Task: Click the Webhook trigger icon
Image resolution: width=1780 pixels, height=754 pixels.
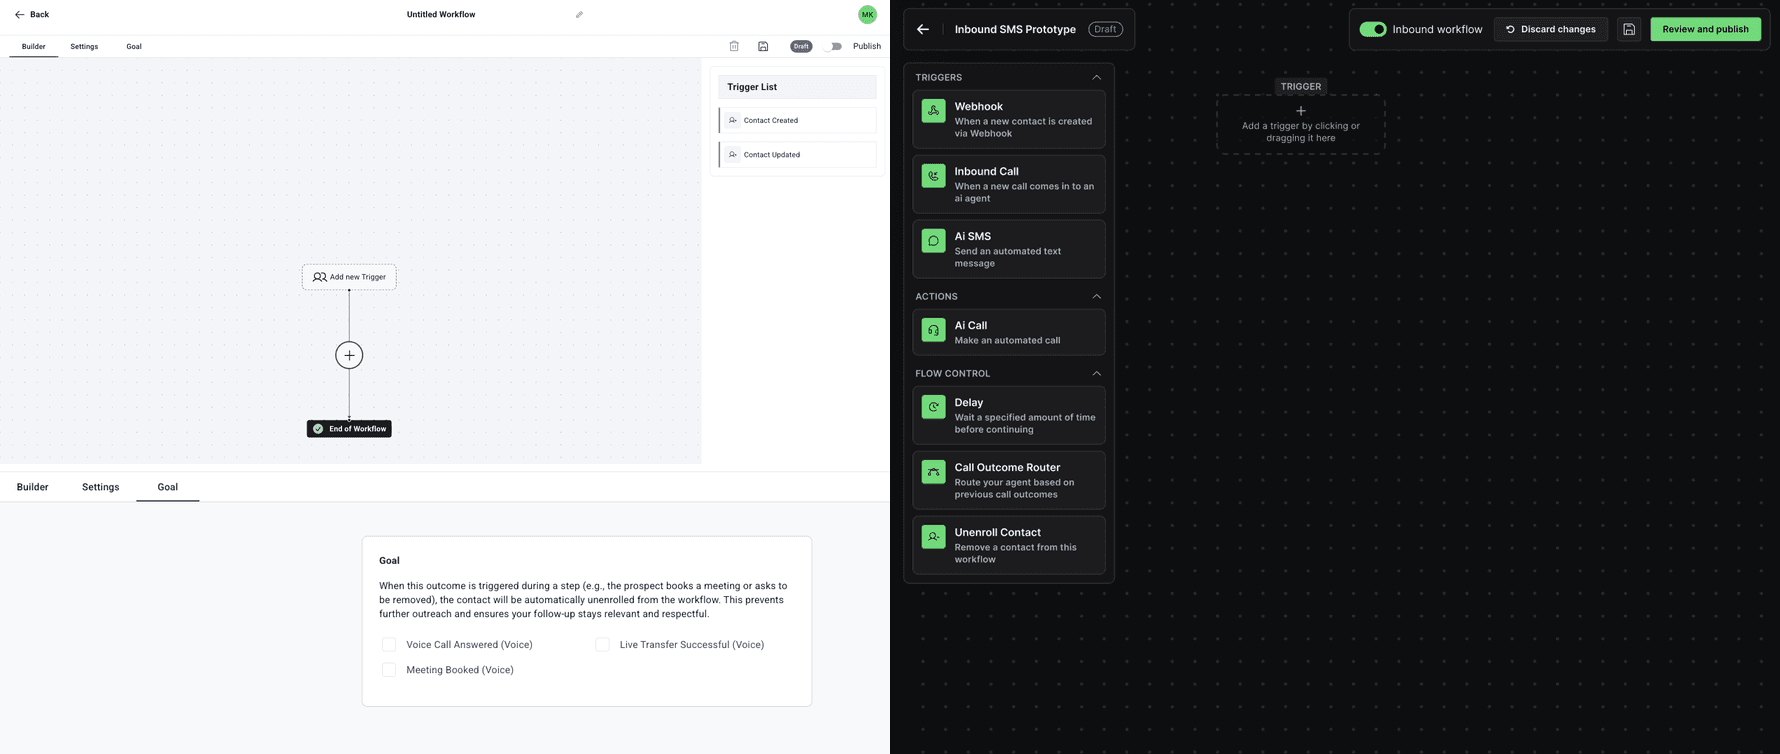Action: 933,111
